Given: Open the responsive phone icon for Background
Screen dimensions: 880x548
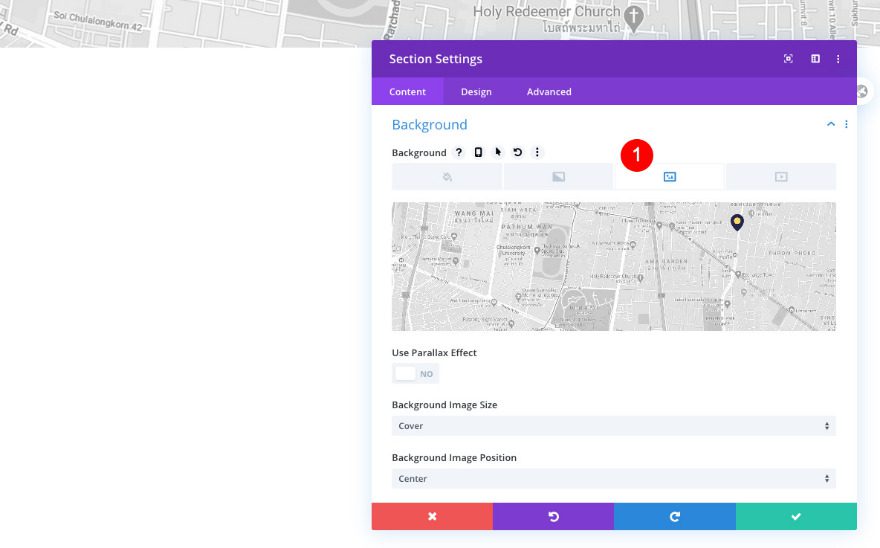Looking at the screenshot, I should coord(478,152).
